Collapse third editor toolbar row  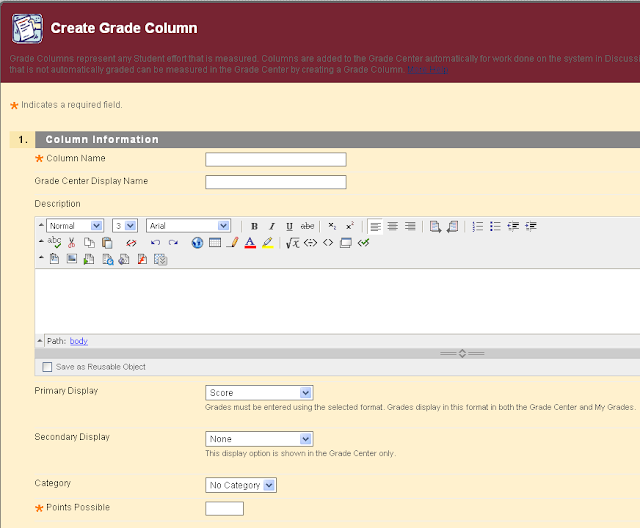41,257
